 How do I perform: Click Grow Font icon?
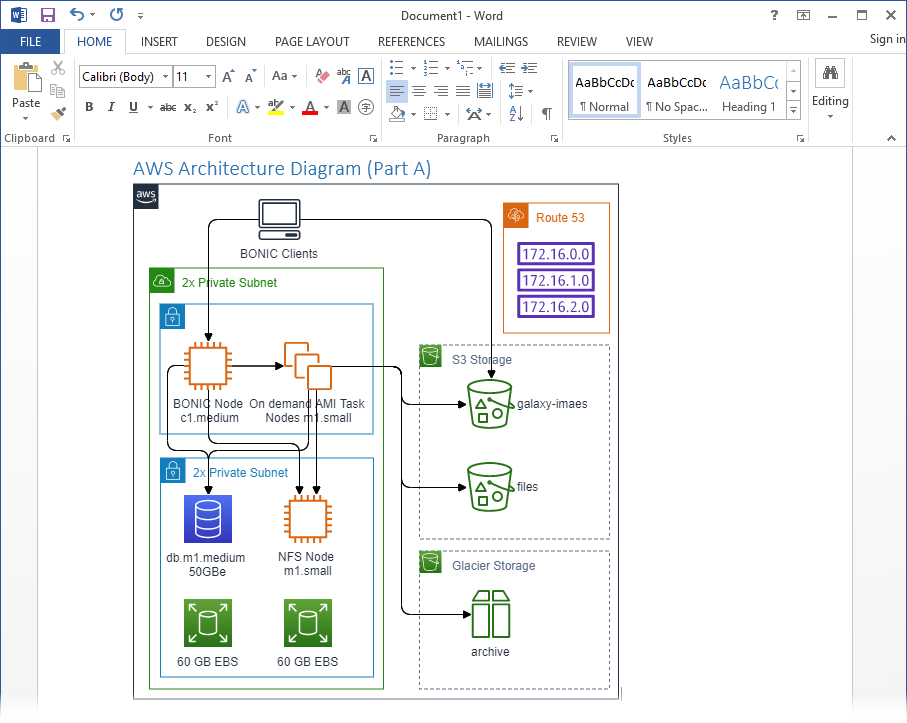(228, 76)
